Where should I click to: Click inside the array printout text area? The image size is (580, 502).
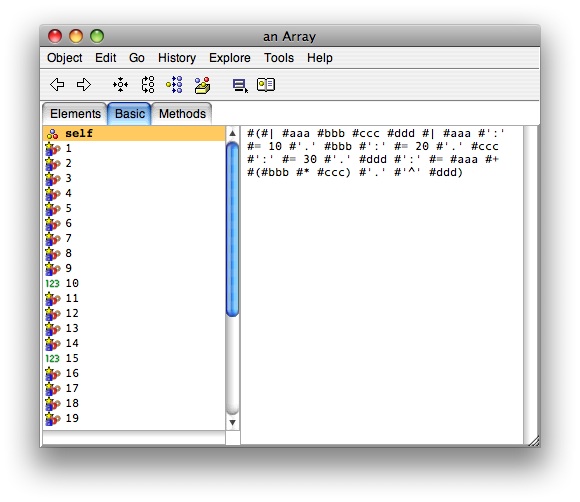pyautogui.click(x=382, y=285)
